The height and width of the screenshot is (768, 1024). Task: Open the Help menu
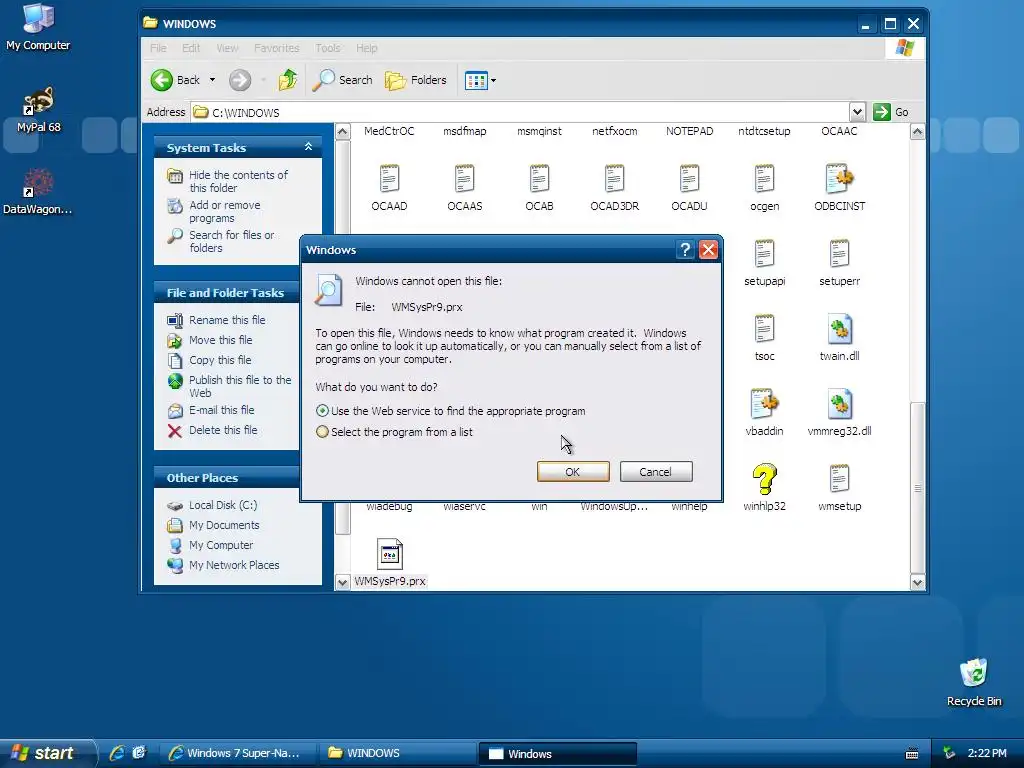[x=366, y=48]
